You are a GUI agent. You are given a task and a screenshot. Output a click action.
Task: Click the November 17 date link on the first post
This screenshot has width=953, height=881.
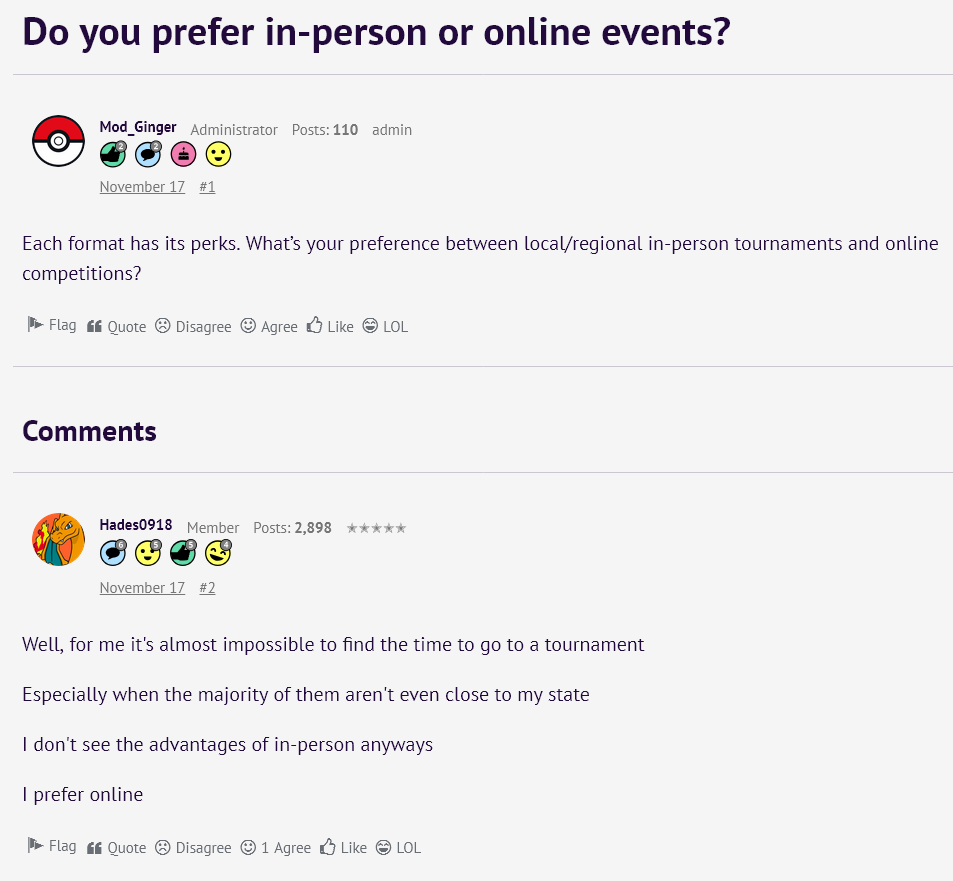coord(142,186)
